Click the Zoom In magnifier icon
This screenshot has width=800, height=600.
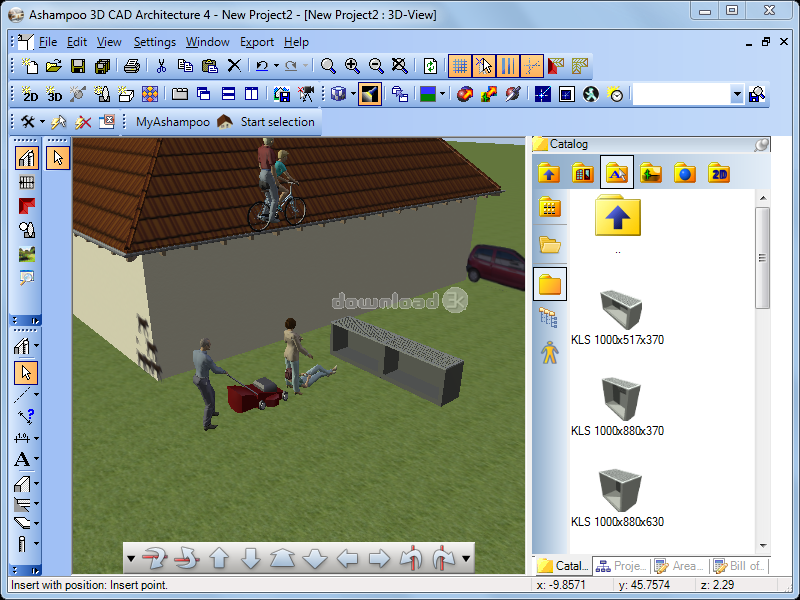351,65
